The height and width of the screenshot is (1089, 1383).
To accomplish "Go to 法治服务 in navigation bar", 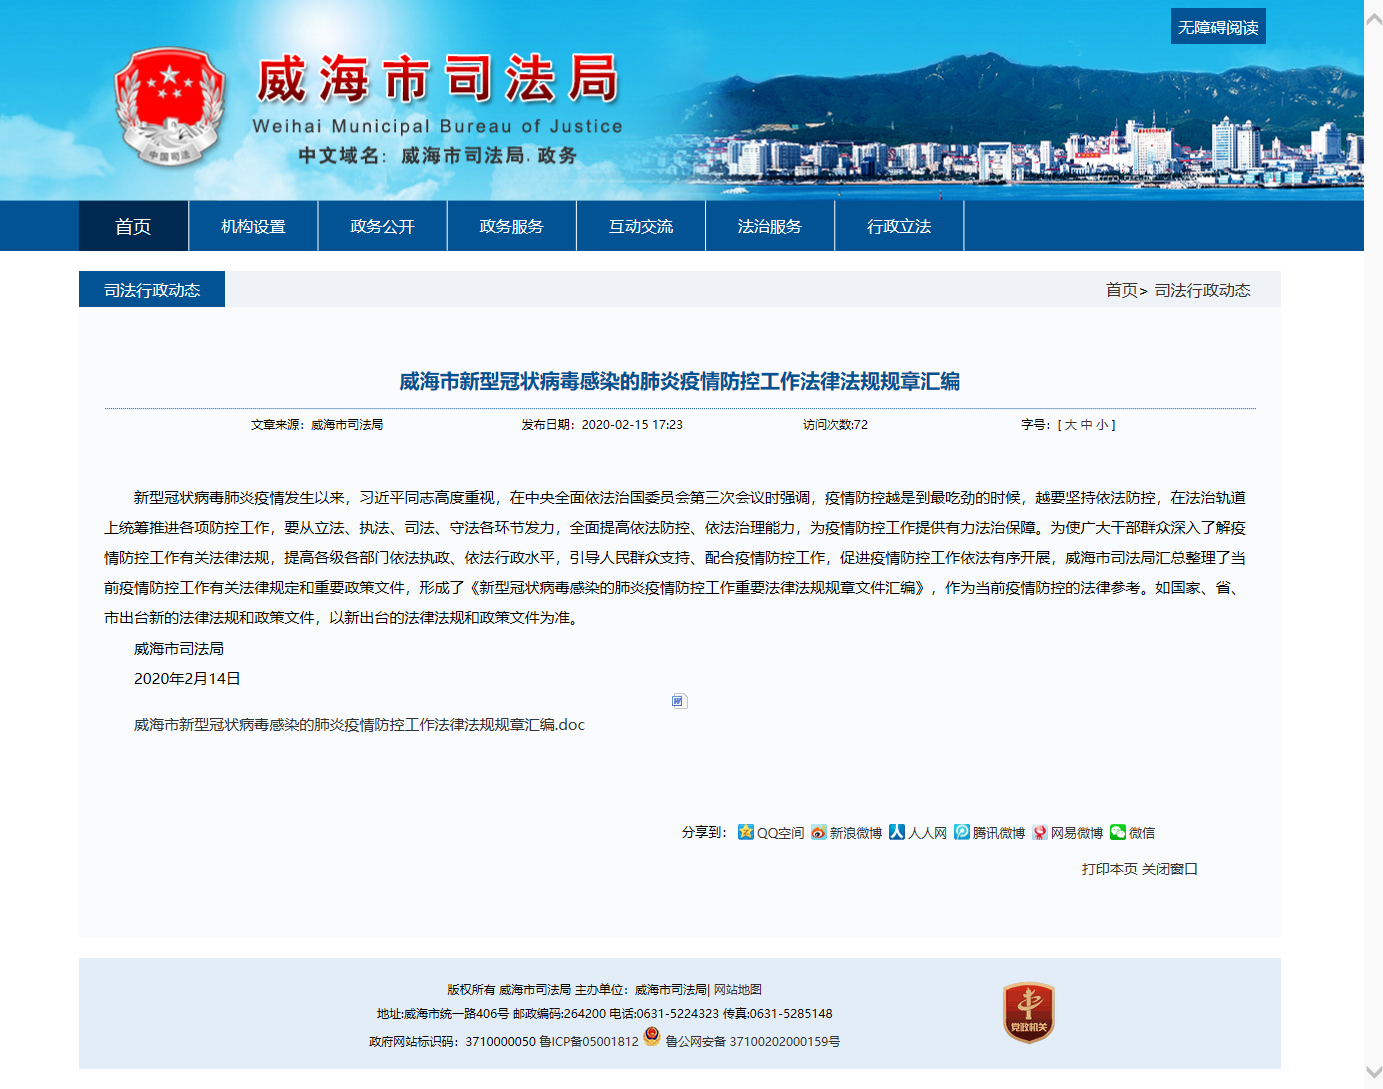I will click(769, 226).
